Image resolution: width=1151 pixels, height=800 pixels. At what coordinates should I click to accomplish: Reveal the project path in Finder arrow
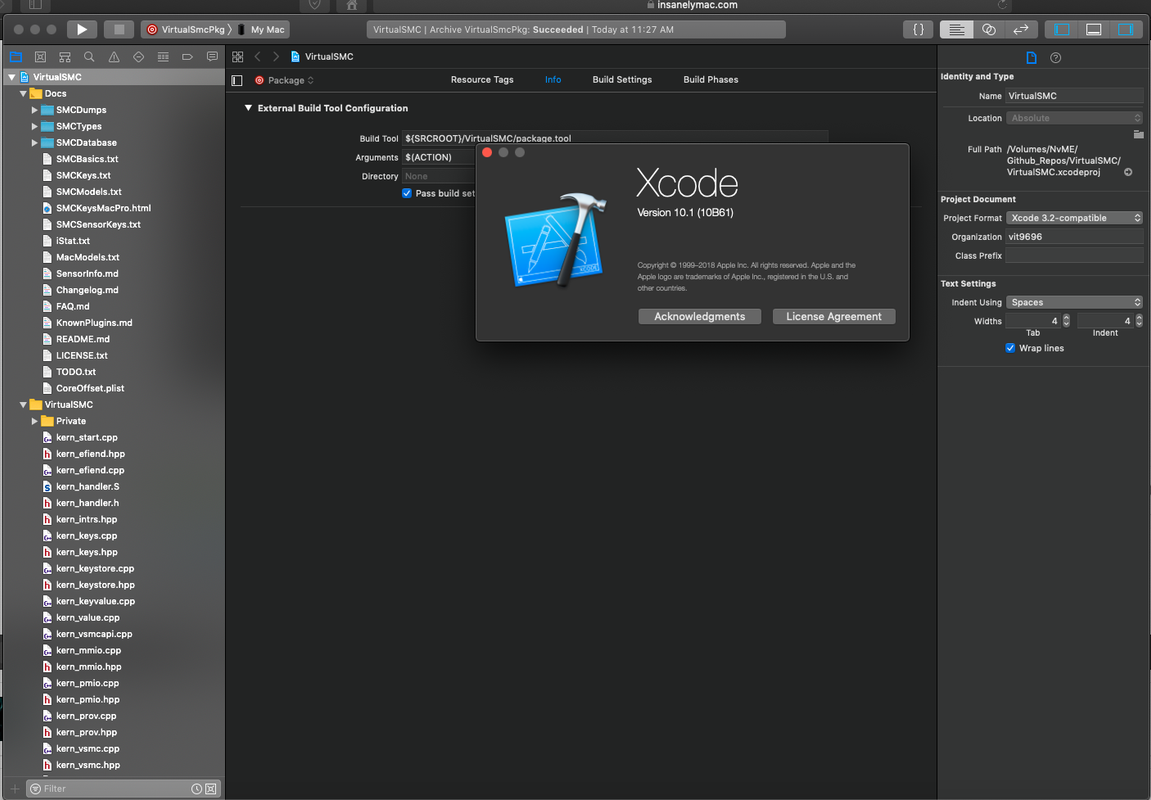pos(1128,172)
